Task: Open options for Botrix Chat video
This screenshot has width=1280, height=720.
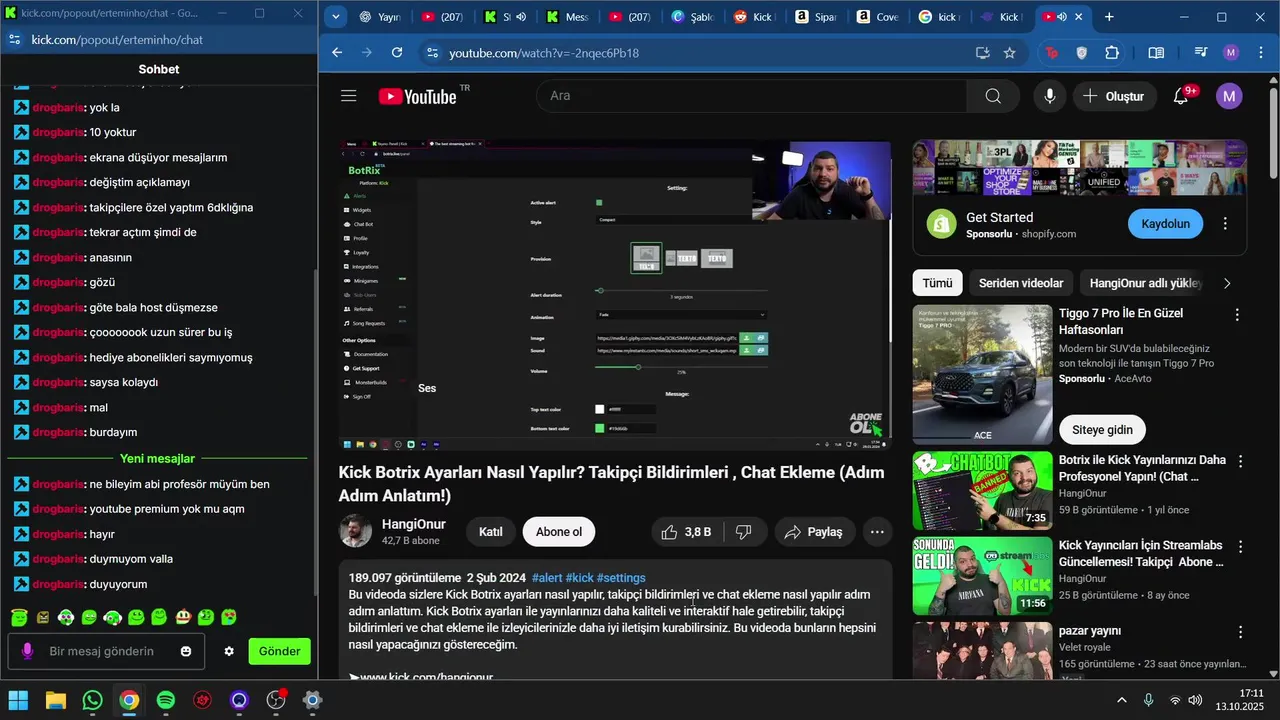Action: coord(1241,462)
